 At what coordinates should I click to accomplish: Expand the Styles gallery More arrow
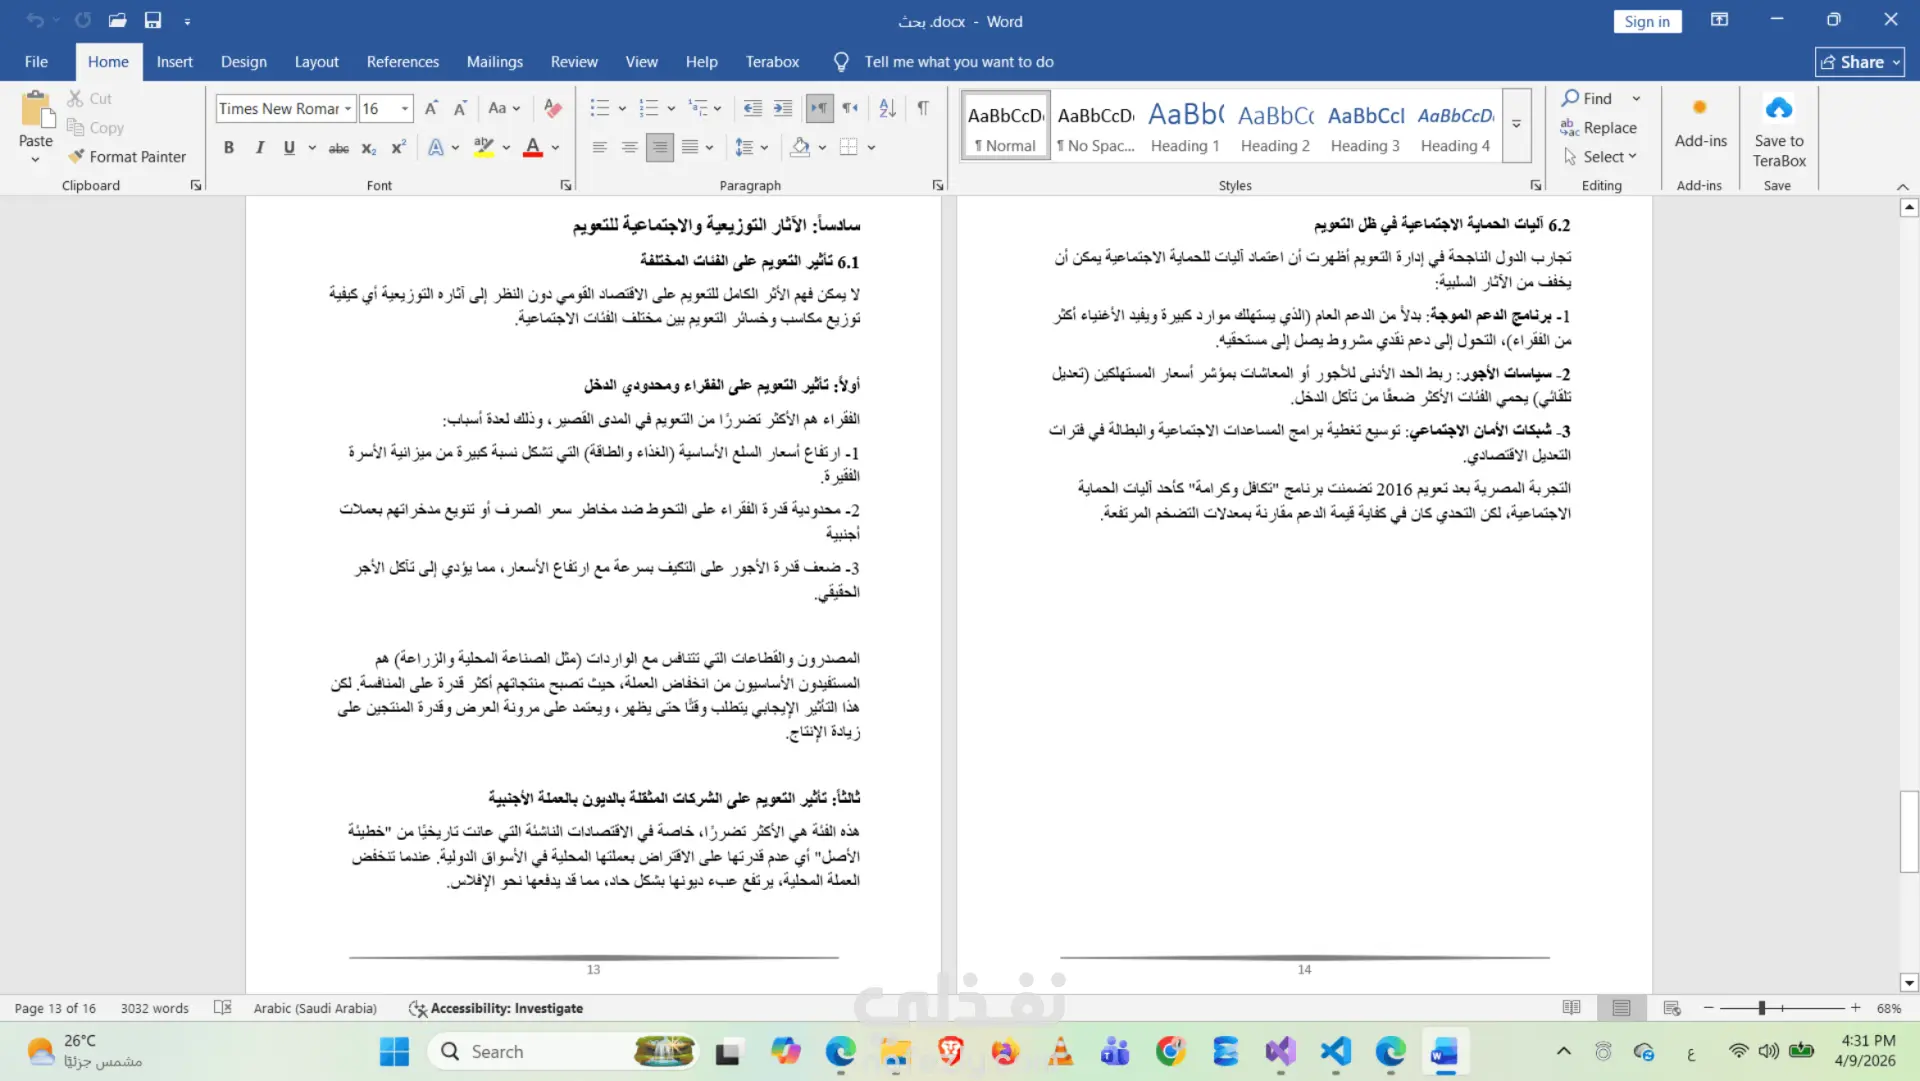[x=1516, y=124]
